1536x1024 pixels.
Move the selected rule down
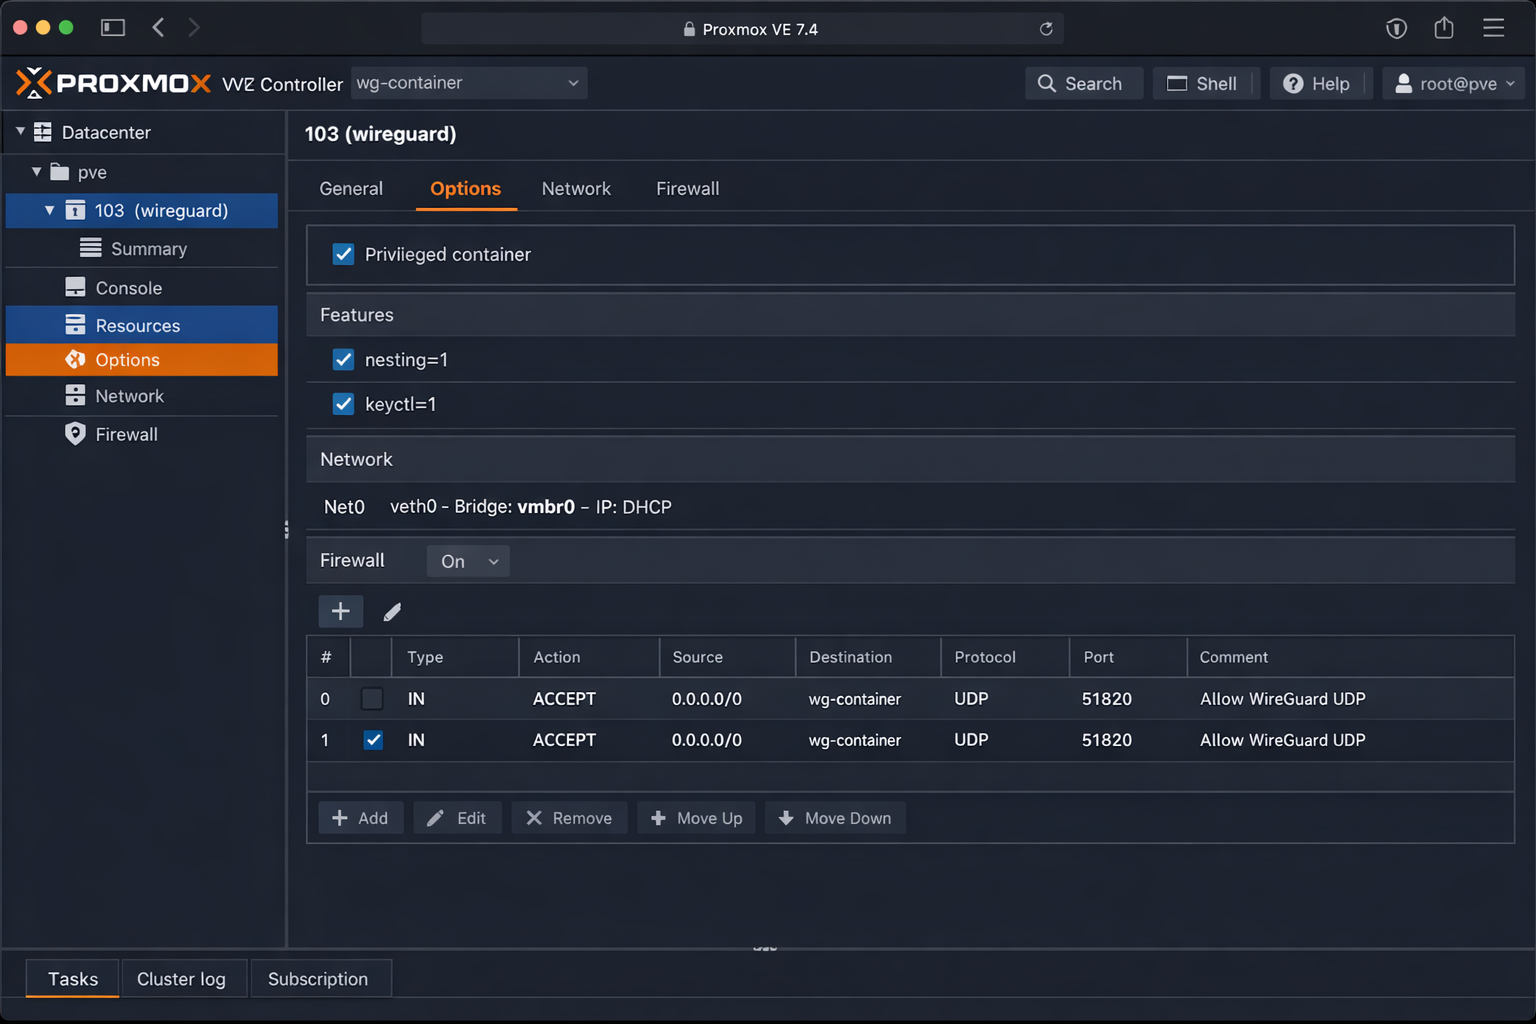835,817
